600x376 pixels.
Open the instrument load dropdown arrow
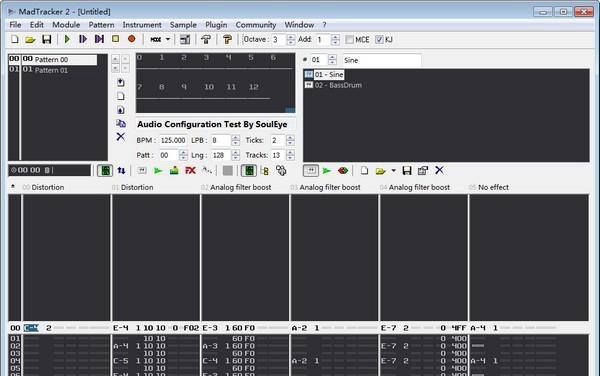point(393,171)
